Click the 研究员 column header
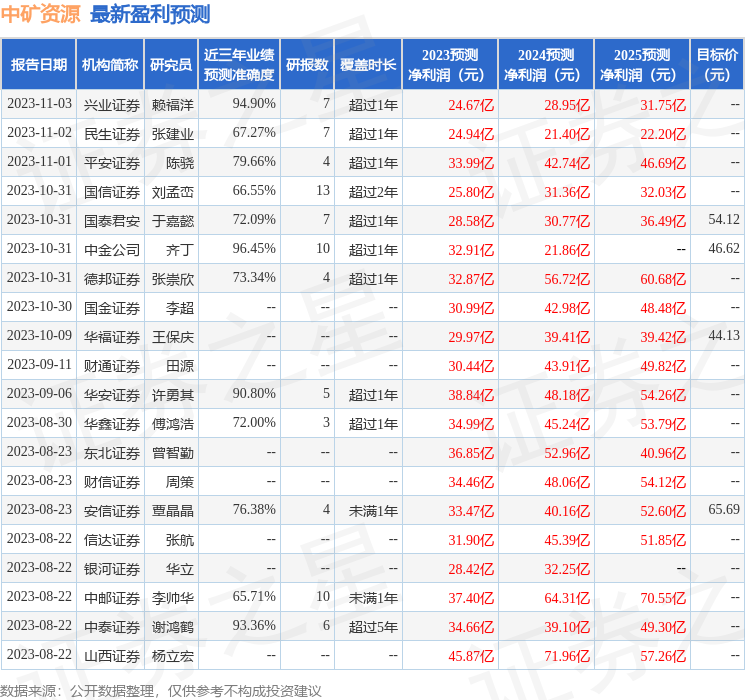 [x=171, y=65]
